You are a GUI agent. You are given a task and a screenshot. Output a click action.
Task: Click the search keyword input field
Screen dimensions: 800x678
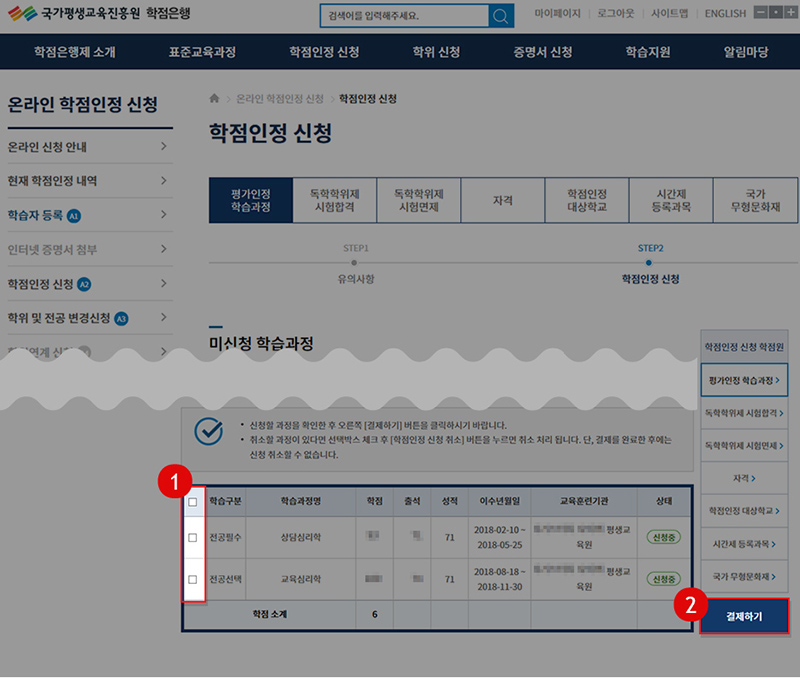pyautogui.click(x=403, y=17)
